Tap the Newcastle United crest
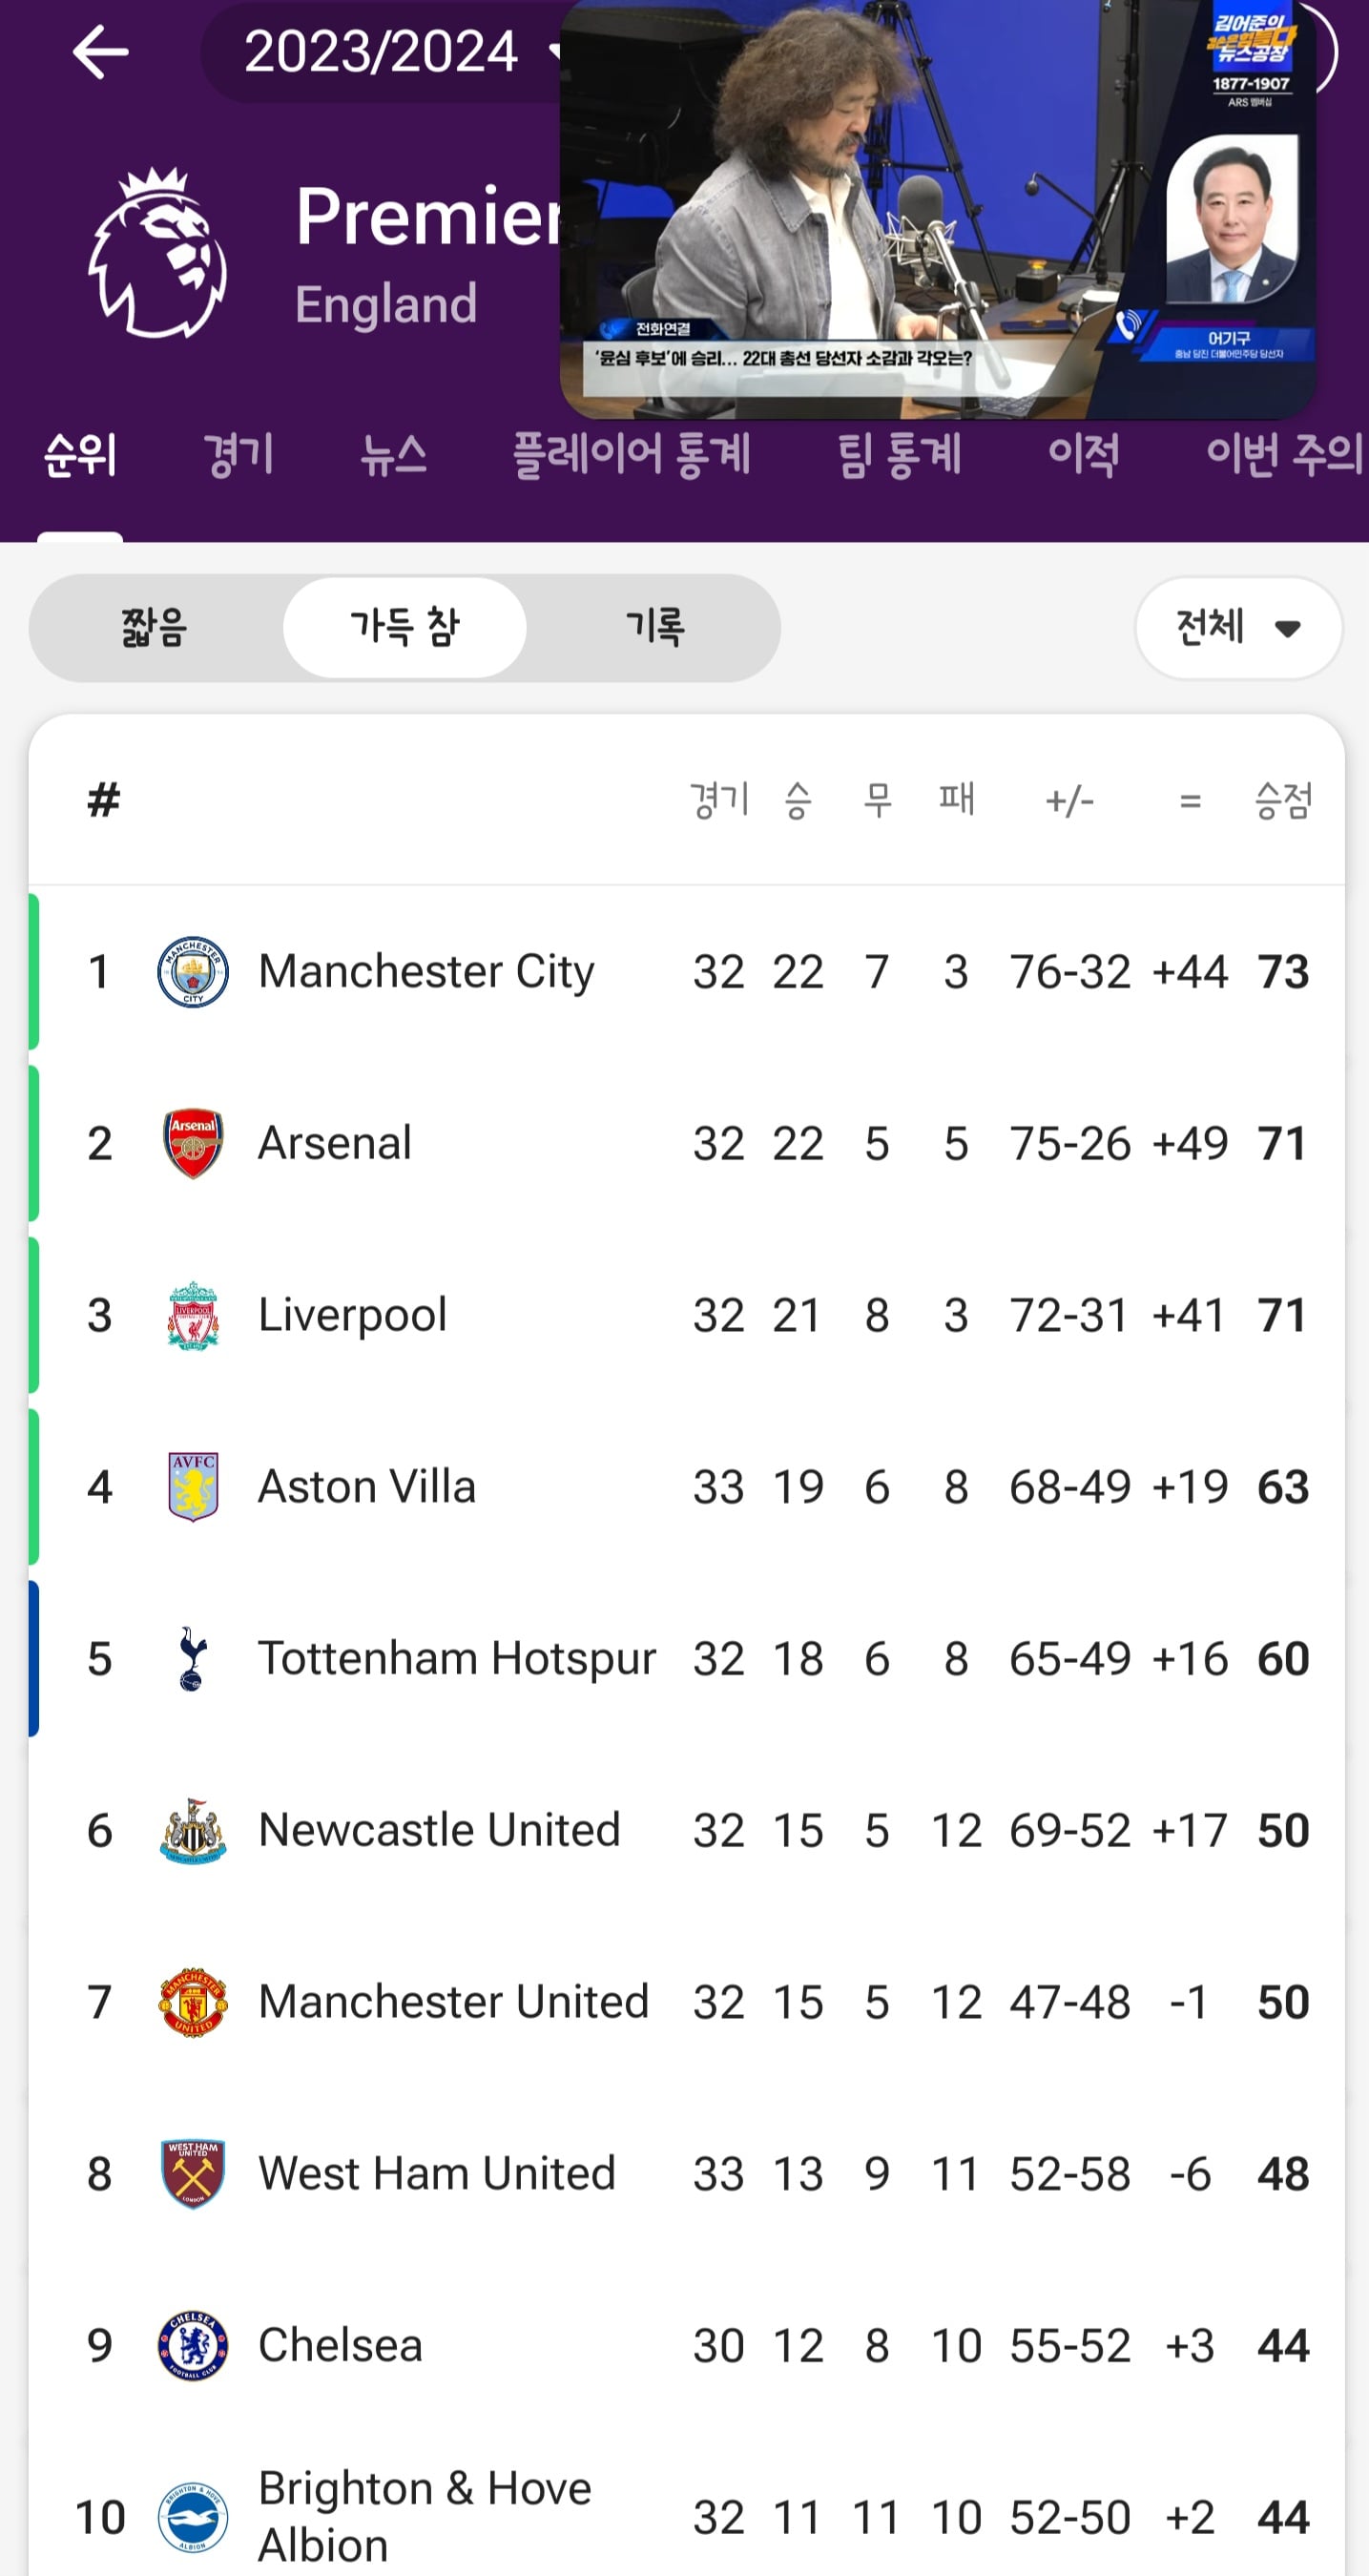The image size is (1369, 2576). click(x=193, y=1831)
